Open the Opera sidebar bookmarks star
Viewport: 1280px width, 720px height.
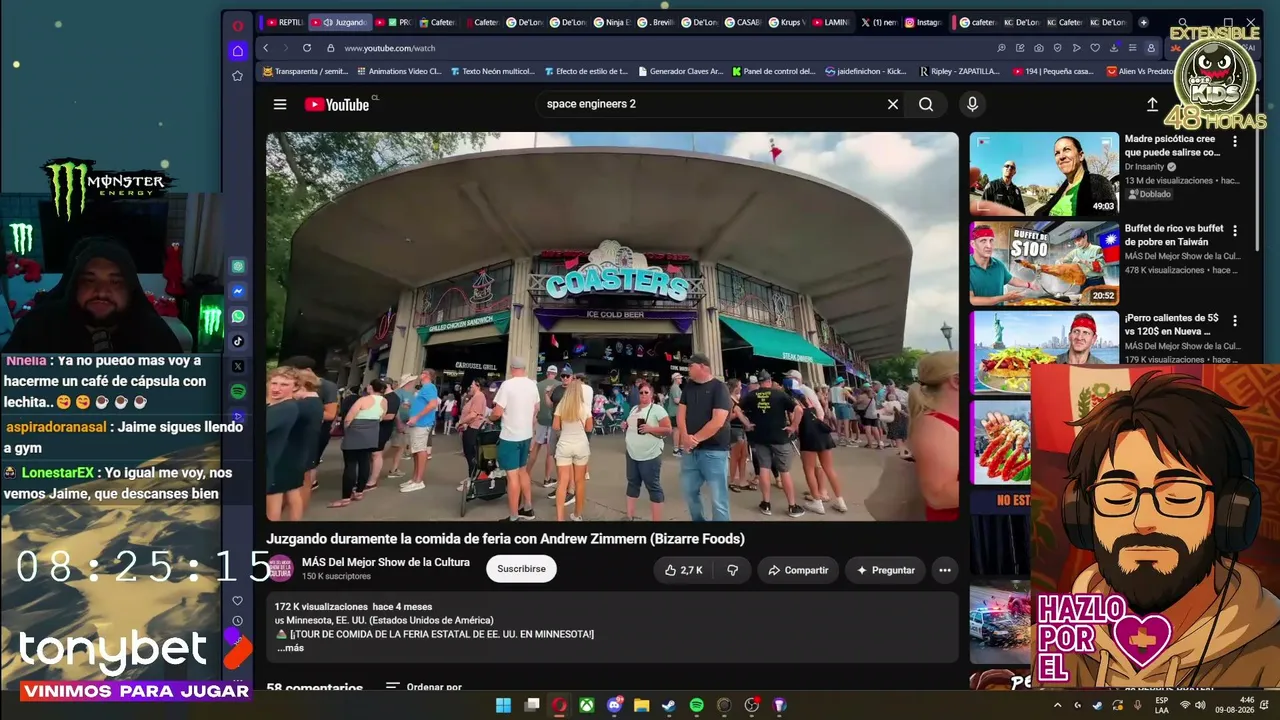(237, 76)
